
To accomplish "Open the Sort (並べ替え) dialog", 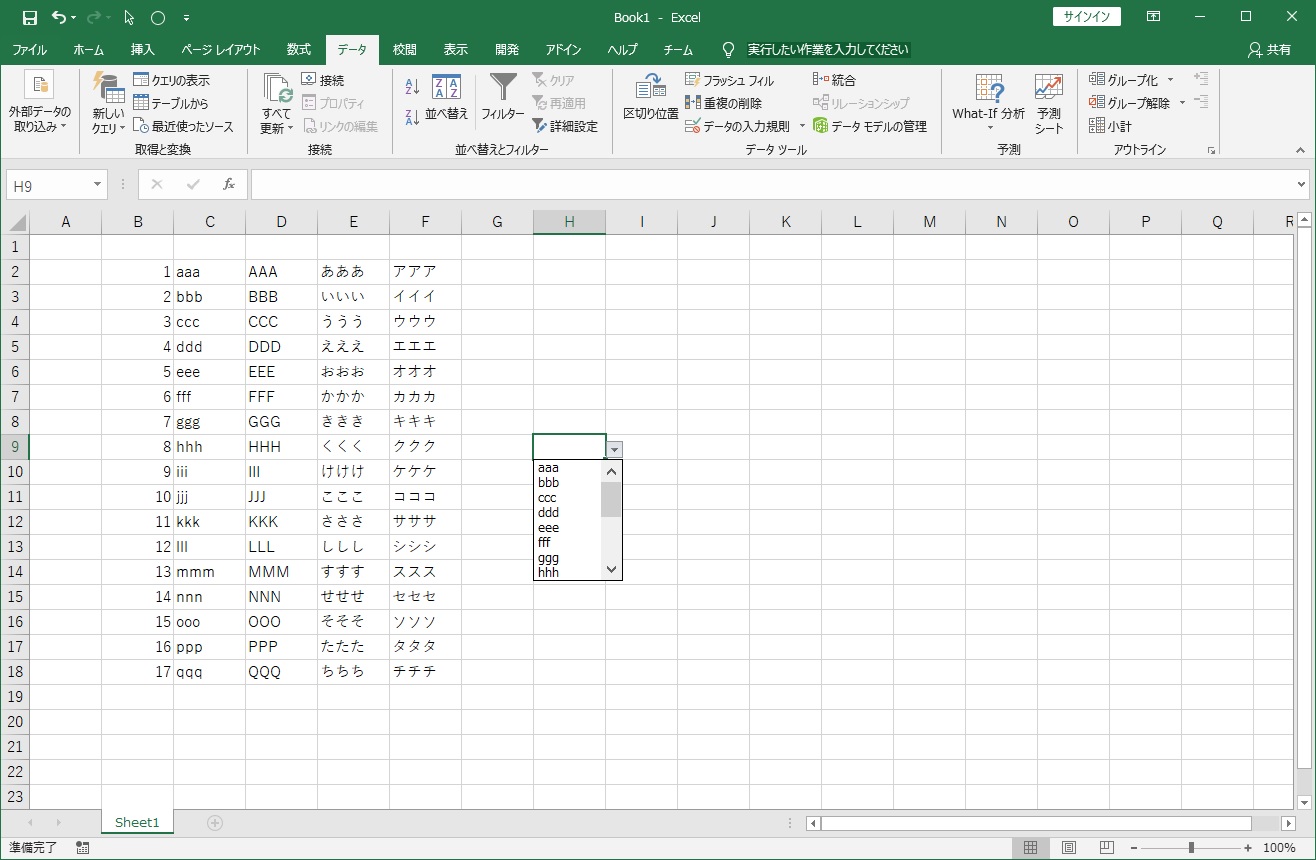I will pos(447,98).
